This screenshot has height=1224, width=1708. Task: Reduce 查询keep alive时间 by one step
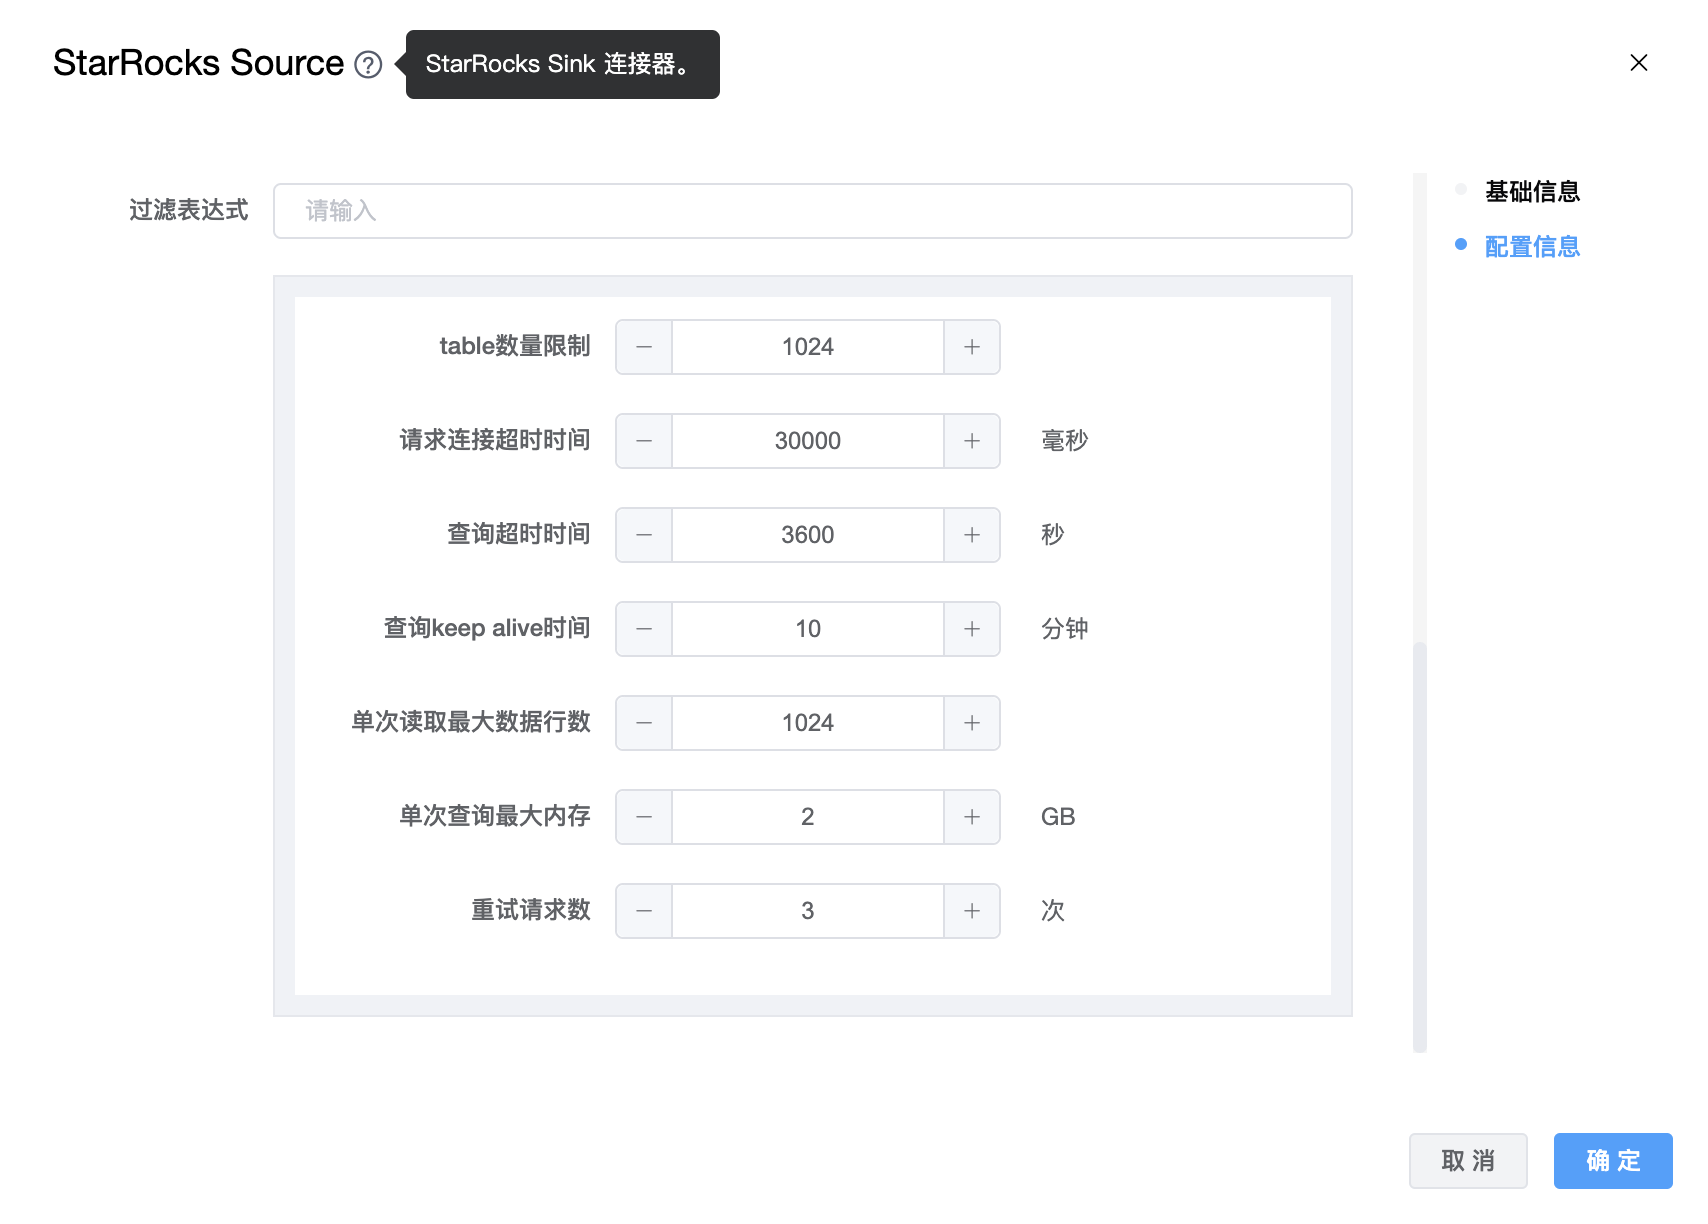(644, 629)
